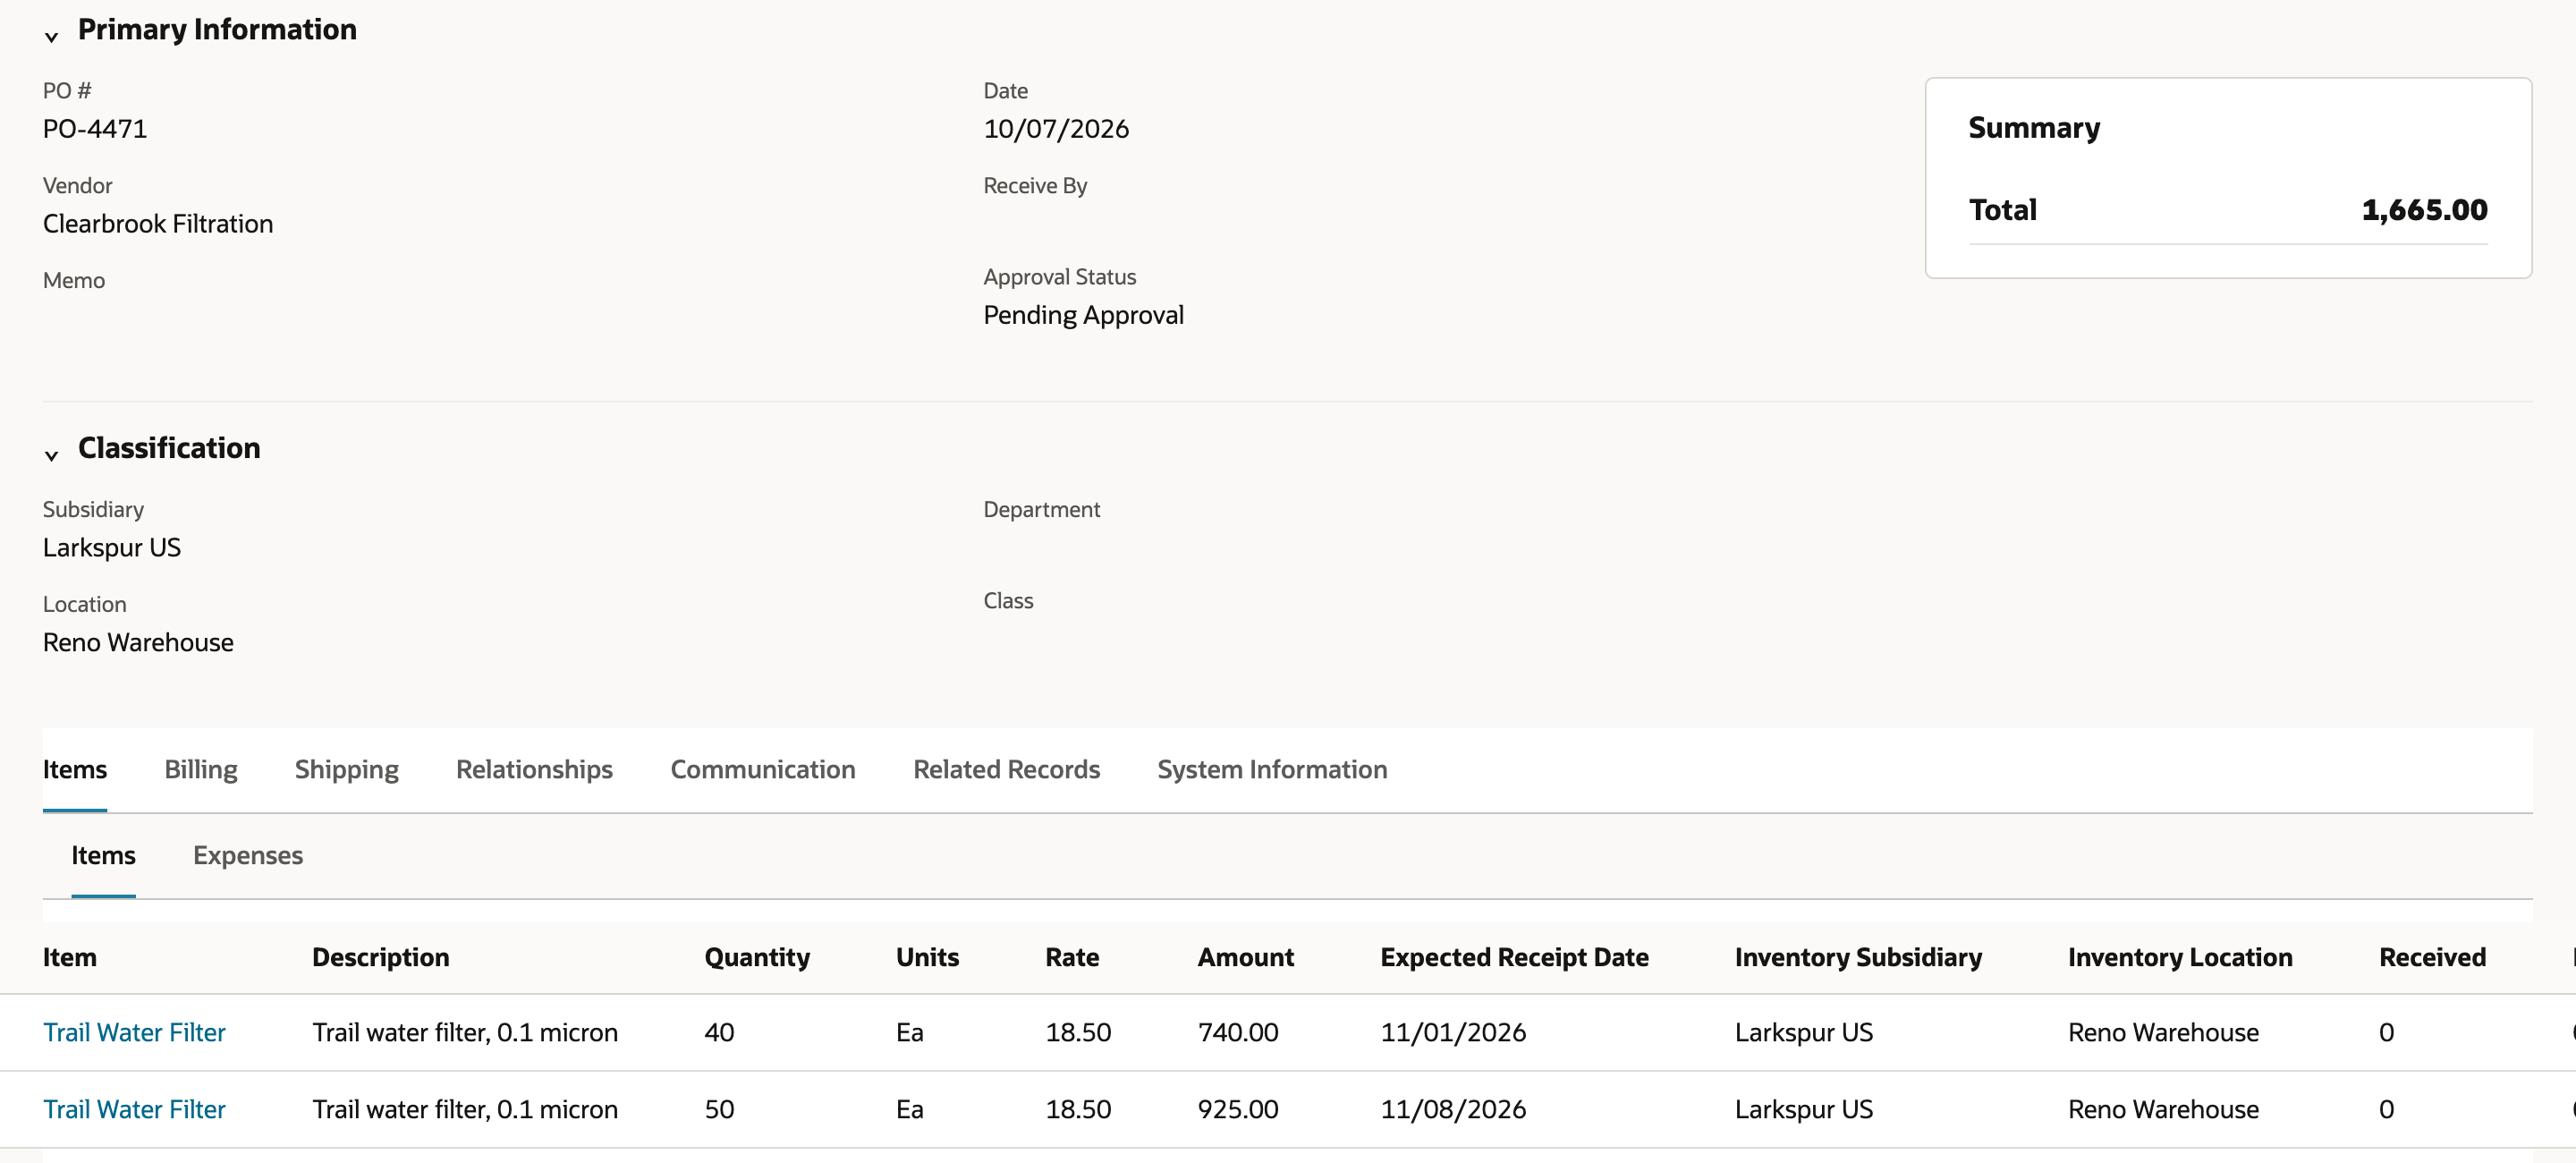
Task: Select the Items subtab
Action: (103, 855)
